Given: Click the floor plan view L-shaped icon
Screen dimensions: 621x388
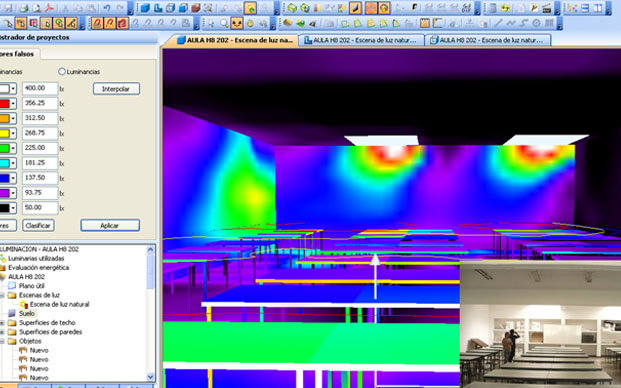Looking at the screenshot, I should [x=158, y=8].
